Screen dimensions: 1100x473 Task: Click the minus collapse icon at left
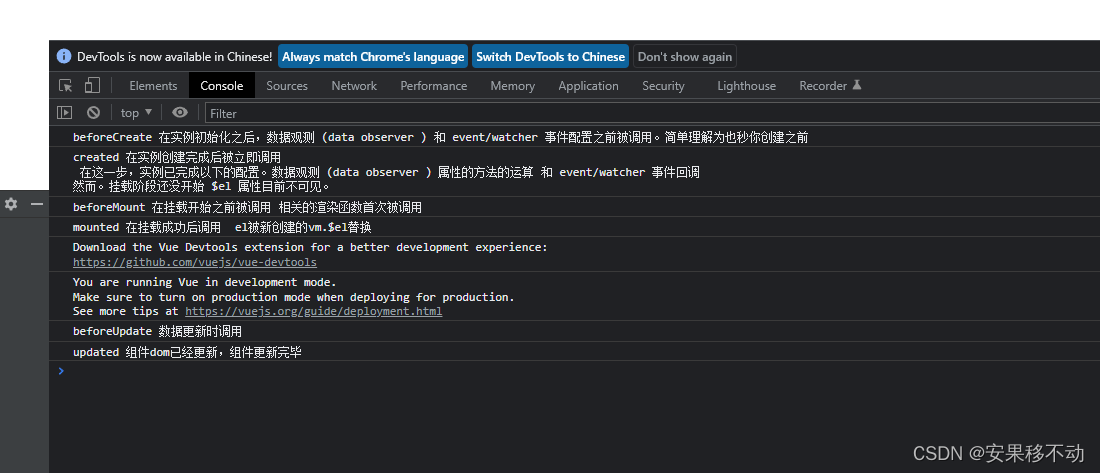coord(36,204)
